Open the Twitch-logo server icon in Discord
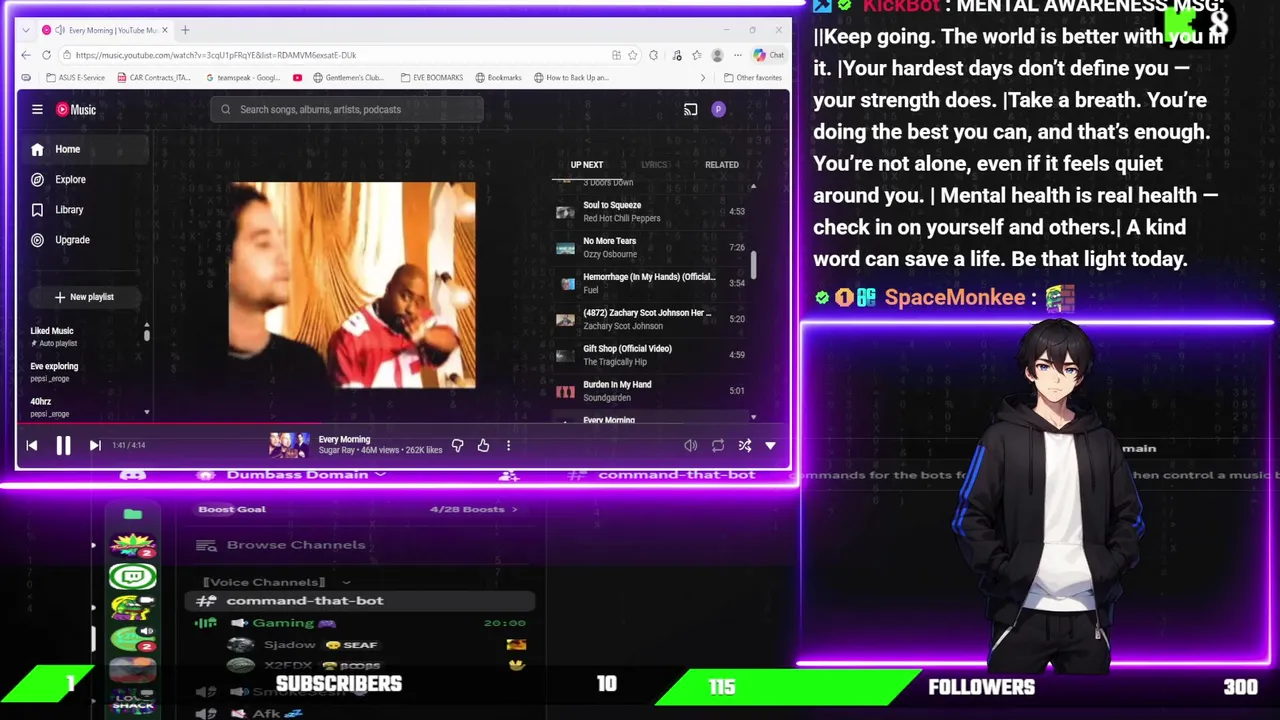1280x720 pixels. pos(133,576)
